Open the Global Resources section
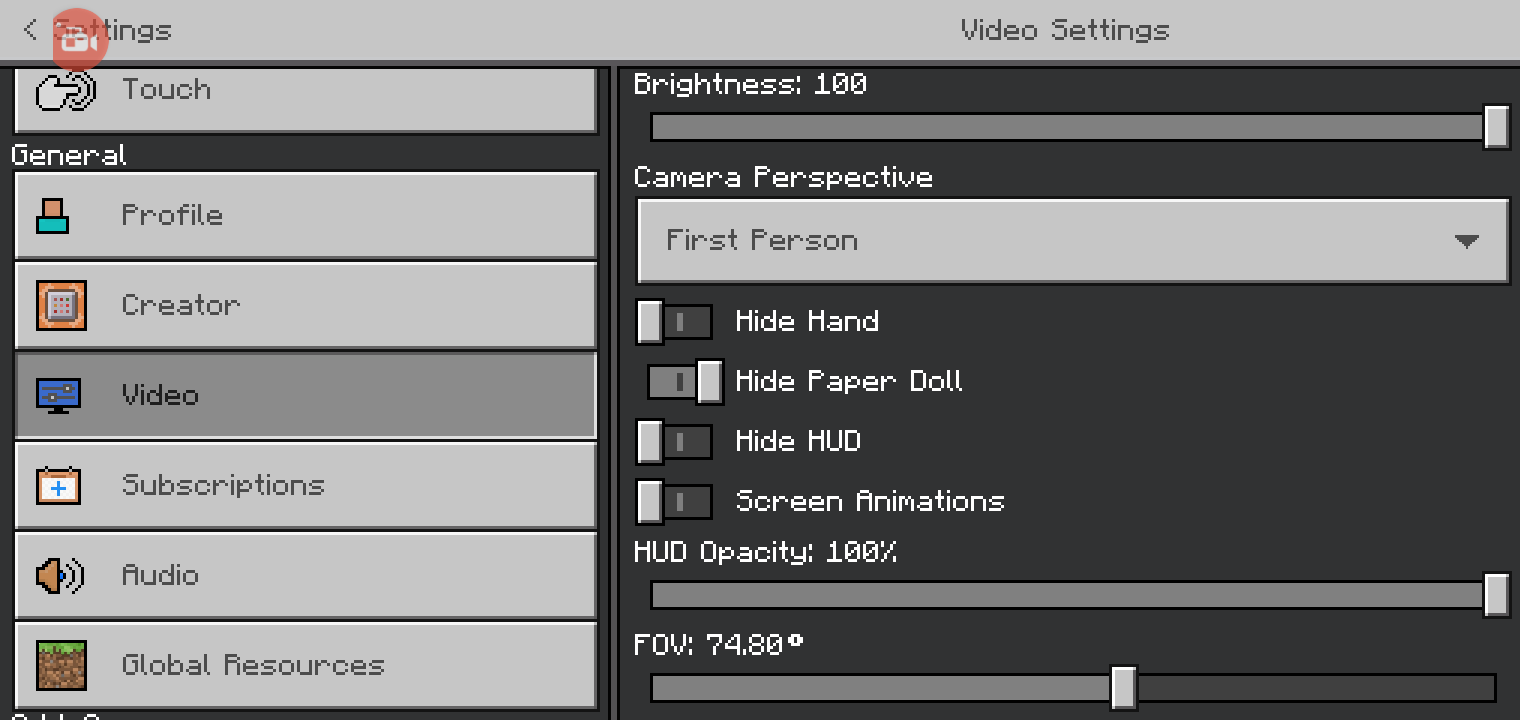 (x=305, y=666)
